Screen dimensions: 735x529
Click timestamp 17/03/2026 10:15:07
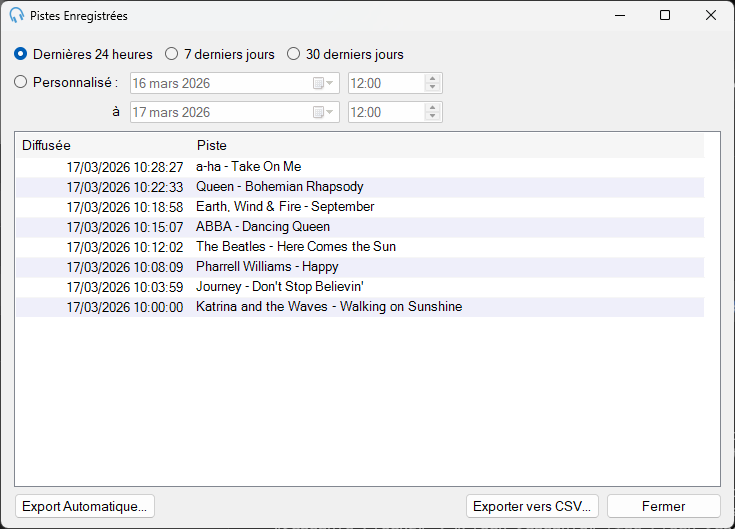(x=125, y=227)
